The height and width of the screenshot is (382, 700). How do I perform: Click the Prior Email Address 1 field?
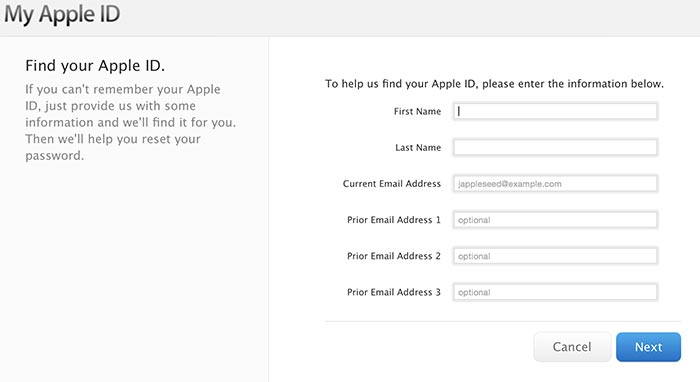click(x=555, y=220)
